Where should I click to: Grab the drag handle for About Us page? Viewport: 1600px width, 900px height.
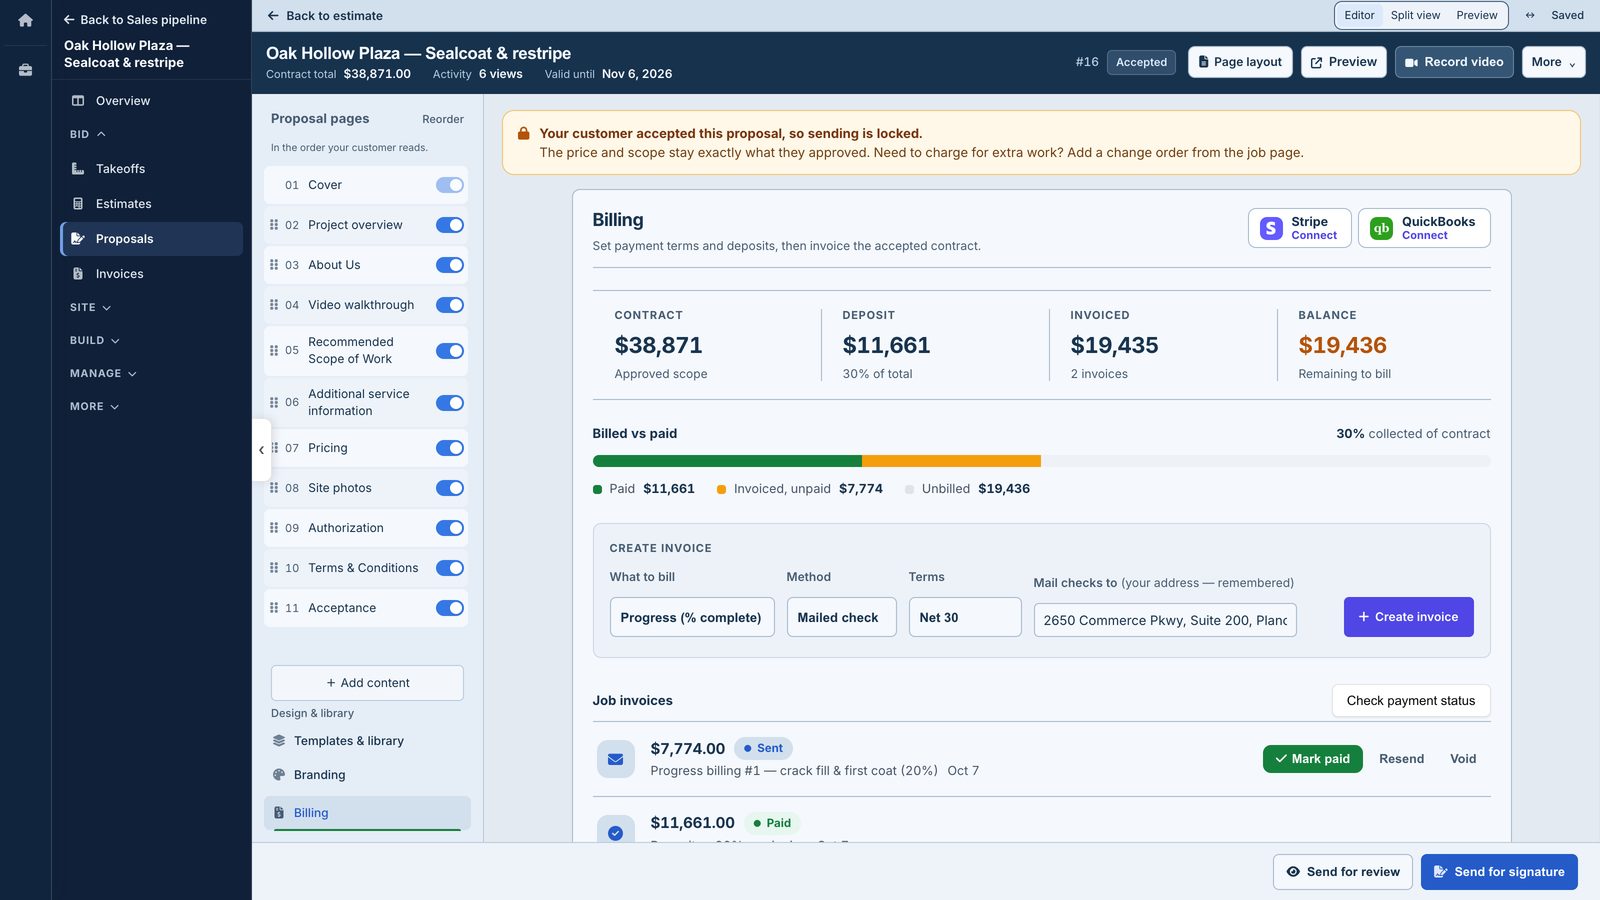pos(274,265)
